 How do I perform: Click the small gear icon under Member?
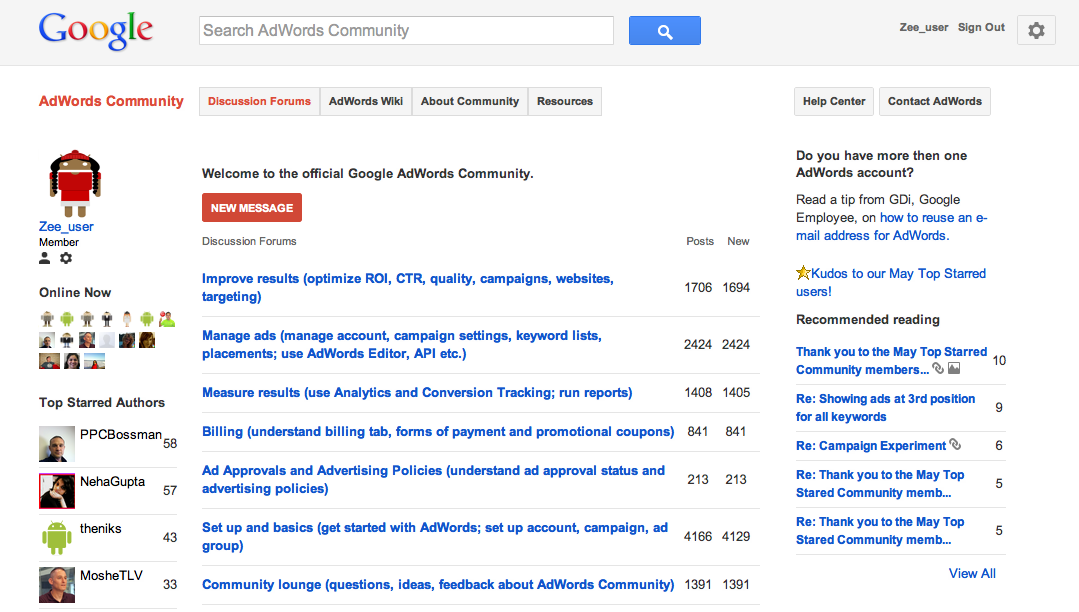[x=66, y=258]
